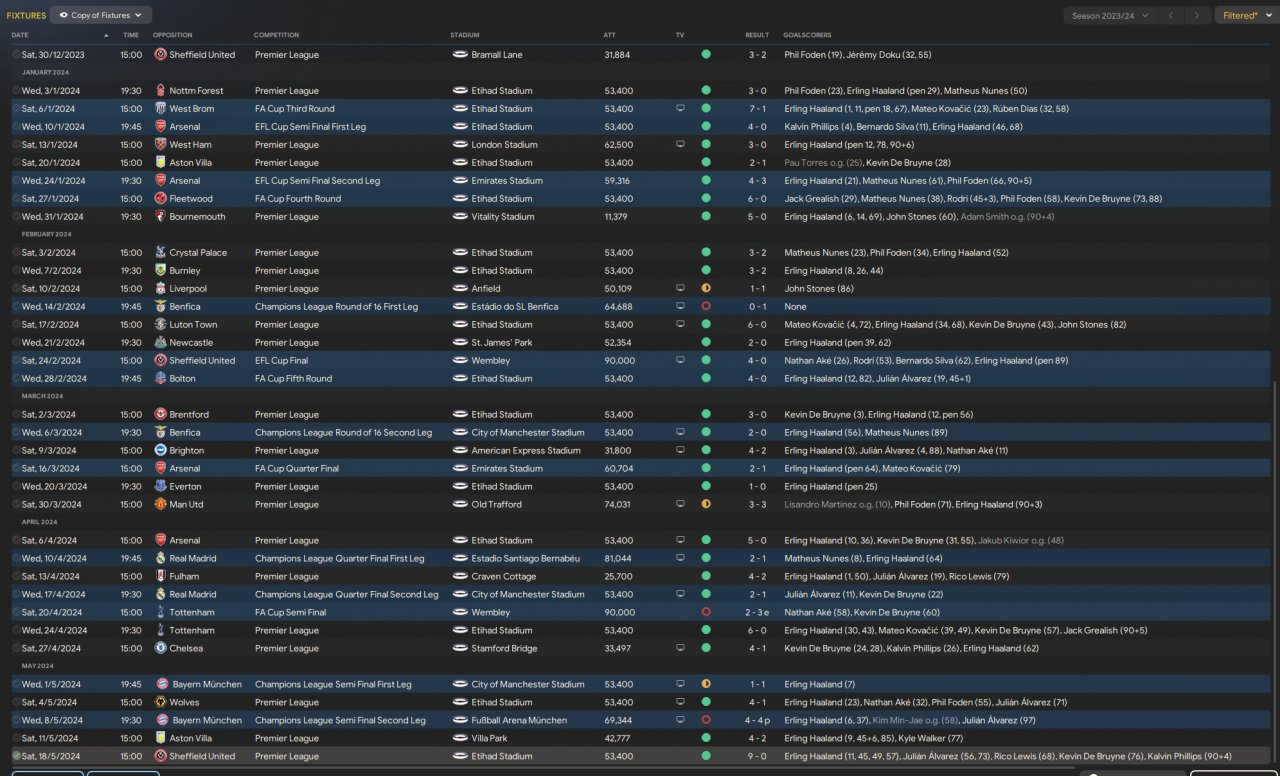Open the Chelsea club badge
Screen dimensions: 1280x776
coord(161,649)
